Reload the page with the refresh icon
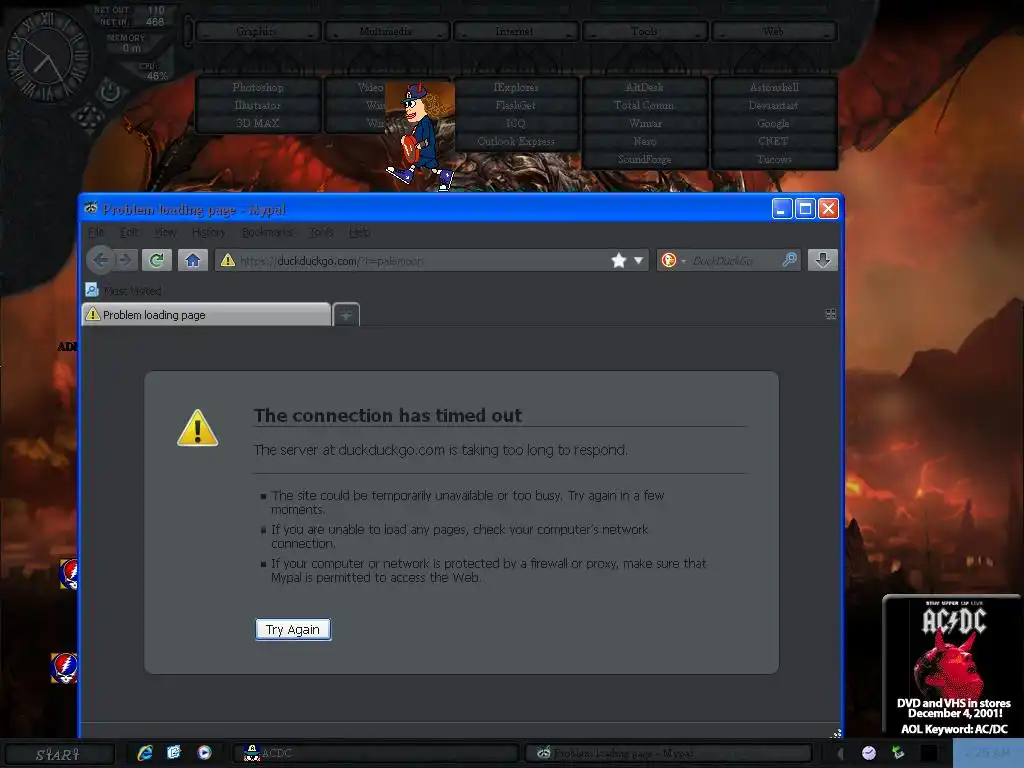1024x768 pixels. 157,260
